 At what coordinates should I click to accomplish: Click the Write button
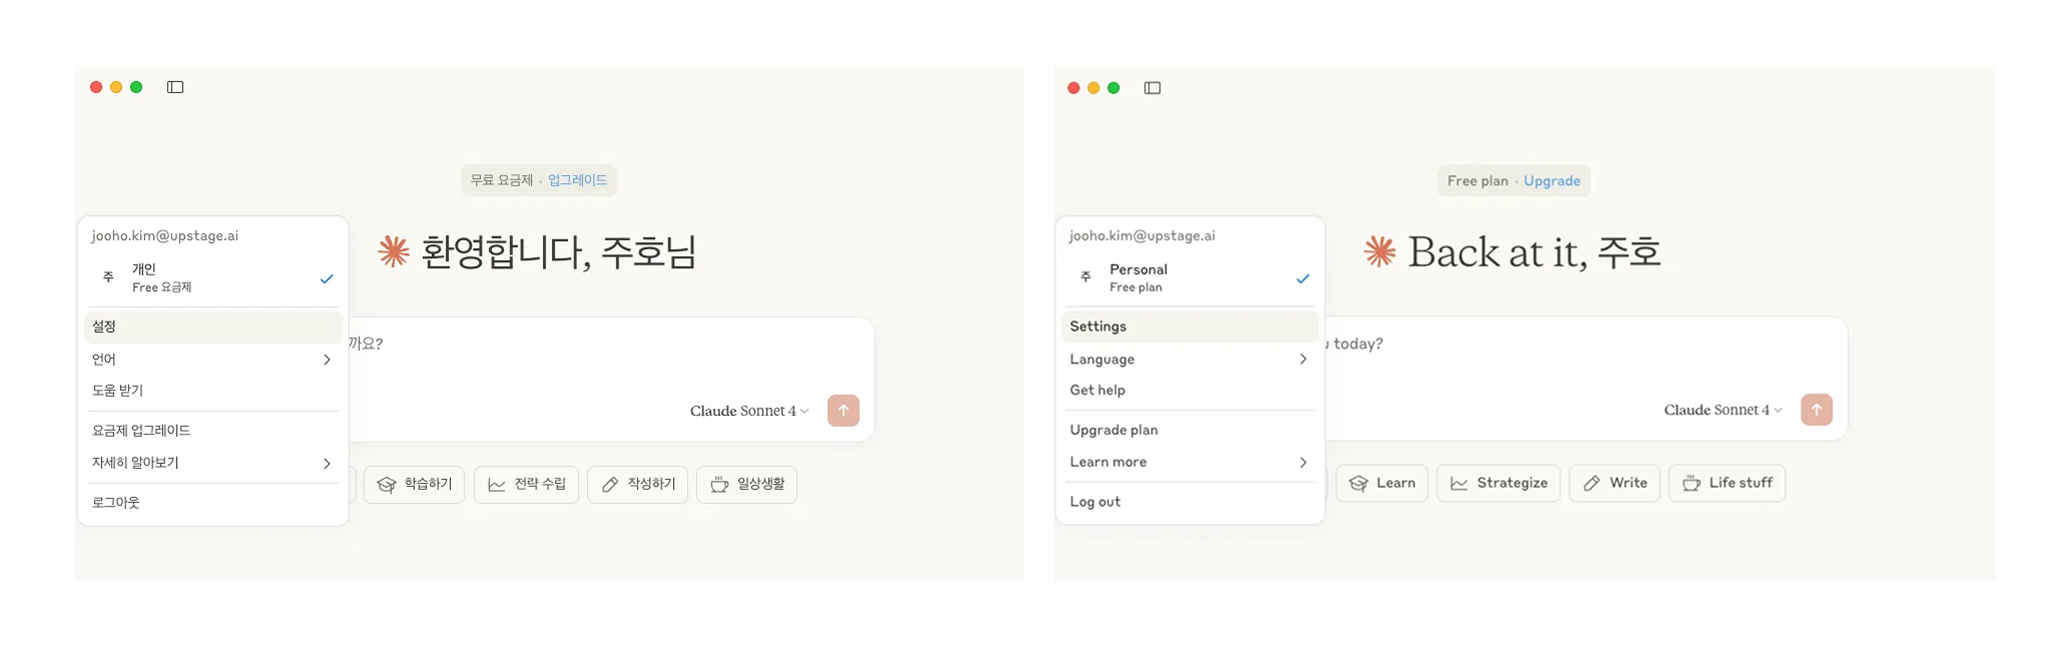click(x=1614, y=483)
